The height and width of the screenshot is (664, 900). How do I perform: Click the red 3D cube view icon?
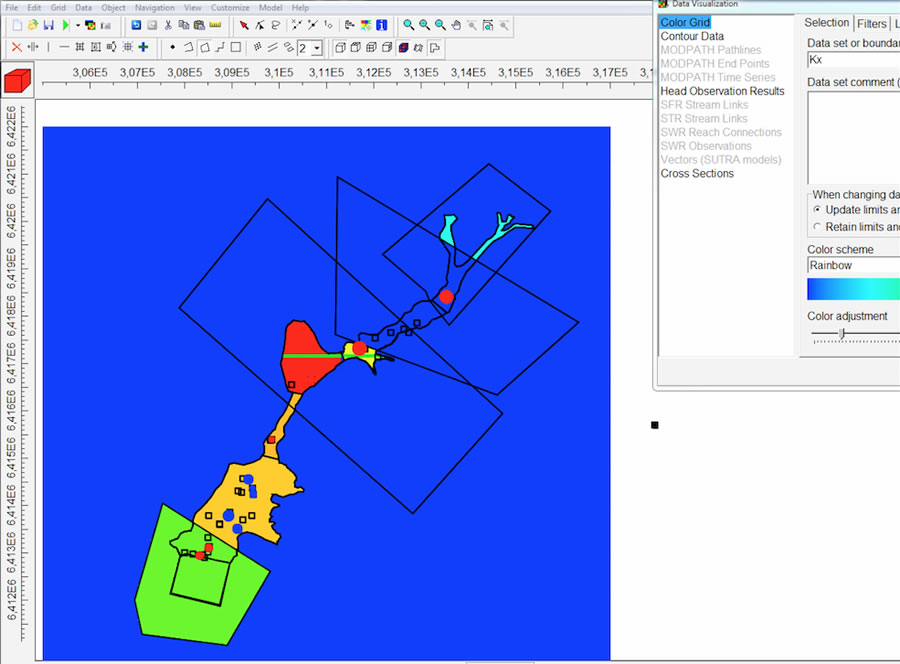tap(17, 81)
